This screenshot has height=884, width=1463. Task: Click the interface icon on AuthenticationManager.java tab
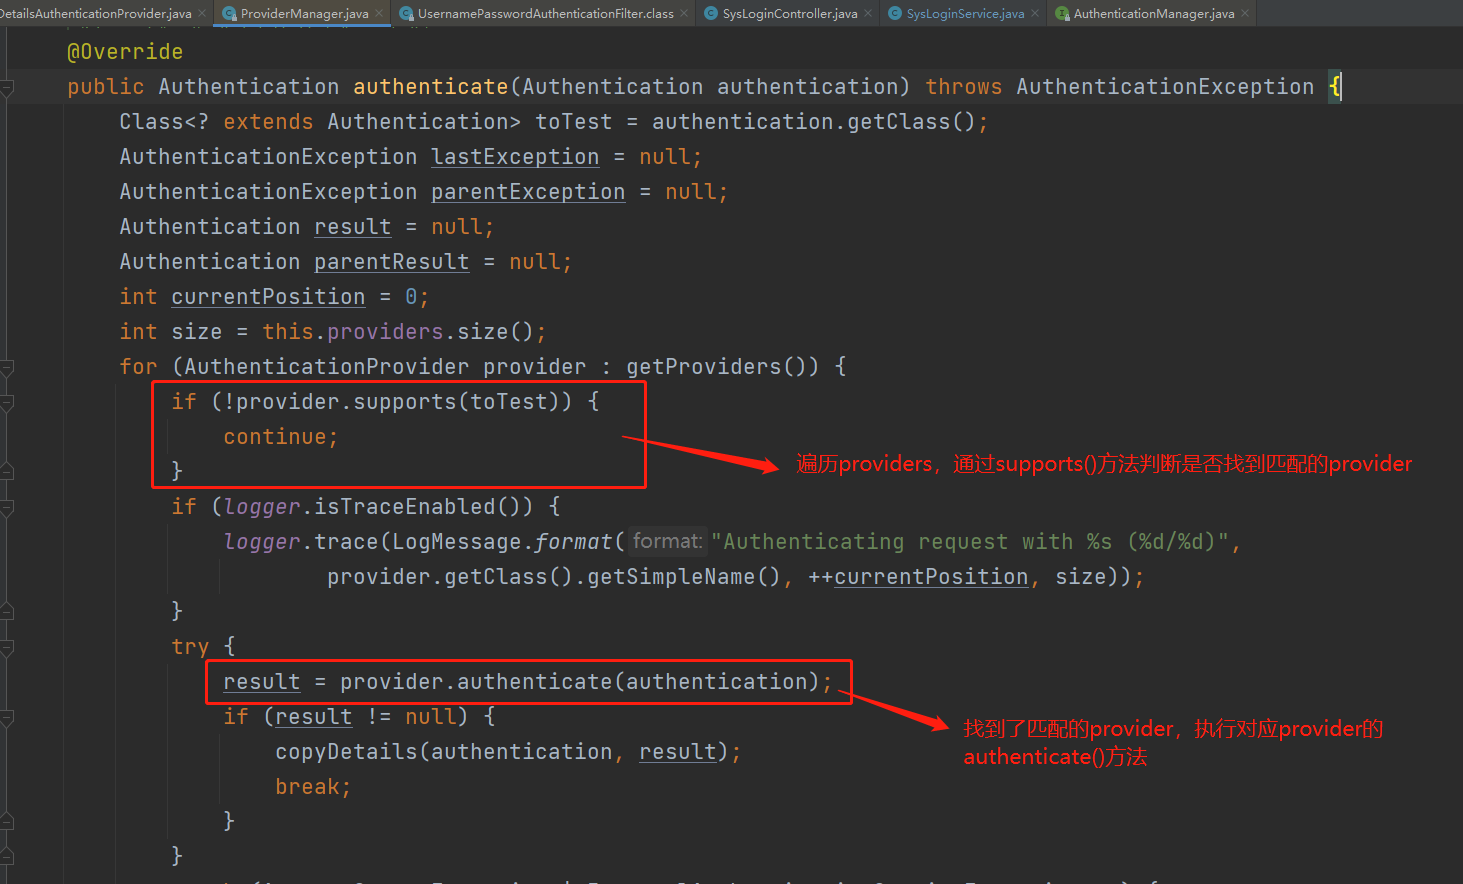(1062, 13)
